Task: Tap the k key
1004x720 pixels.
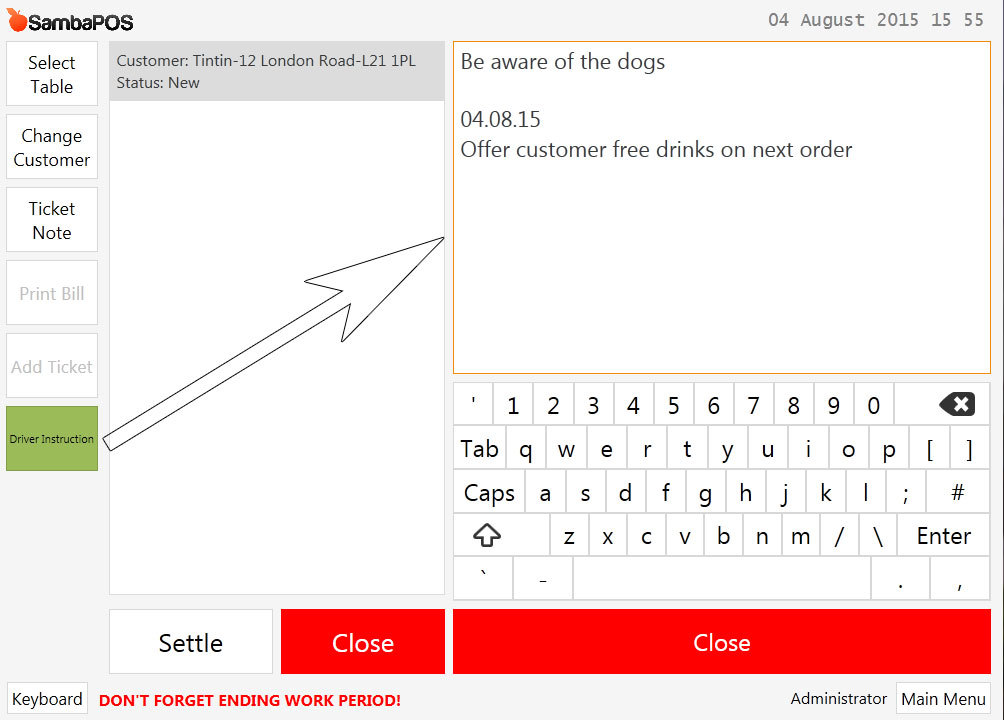Action: point(825,492)
